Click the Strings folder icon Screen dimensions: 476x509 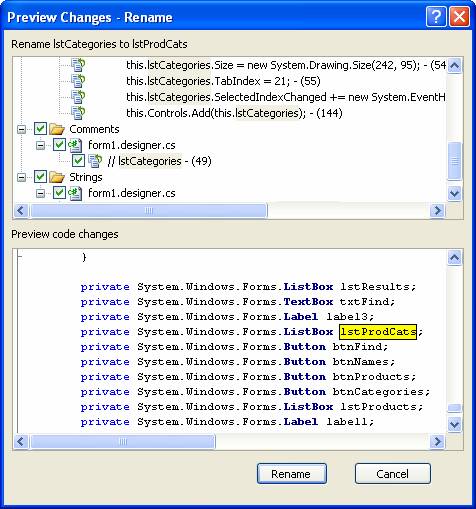57,177
